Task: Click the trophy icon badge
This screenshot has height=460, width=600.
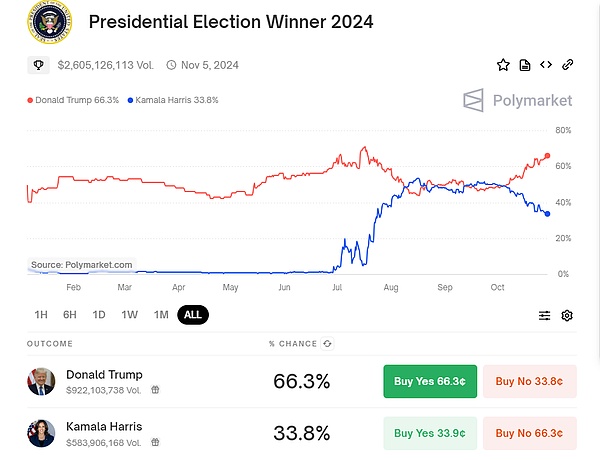Action: [x=39, y=65]
